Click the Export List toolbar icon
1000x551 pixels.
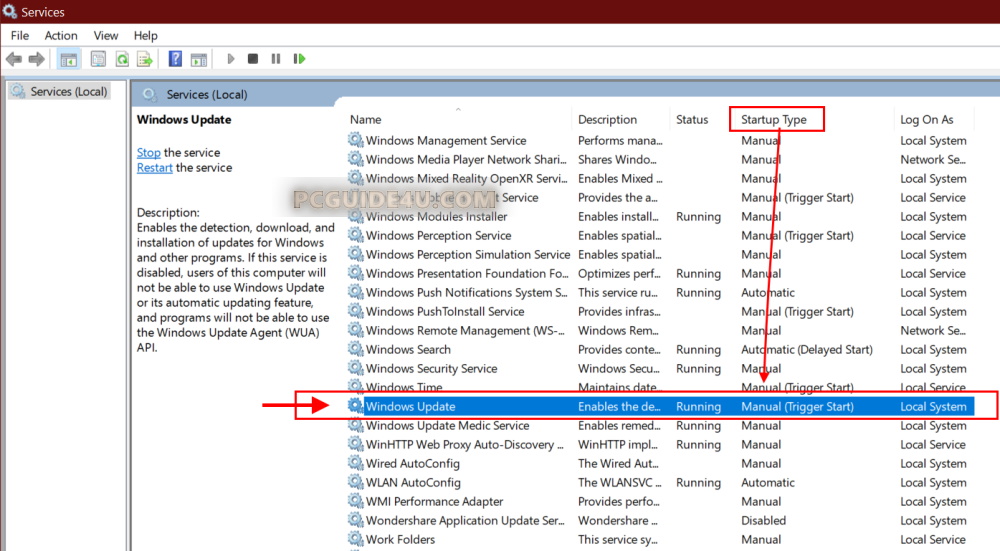pos(145,59)
